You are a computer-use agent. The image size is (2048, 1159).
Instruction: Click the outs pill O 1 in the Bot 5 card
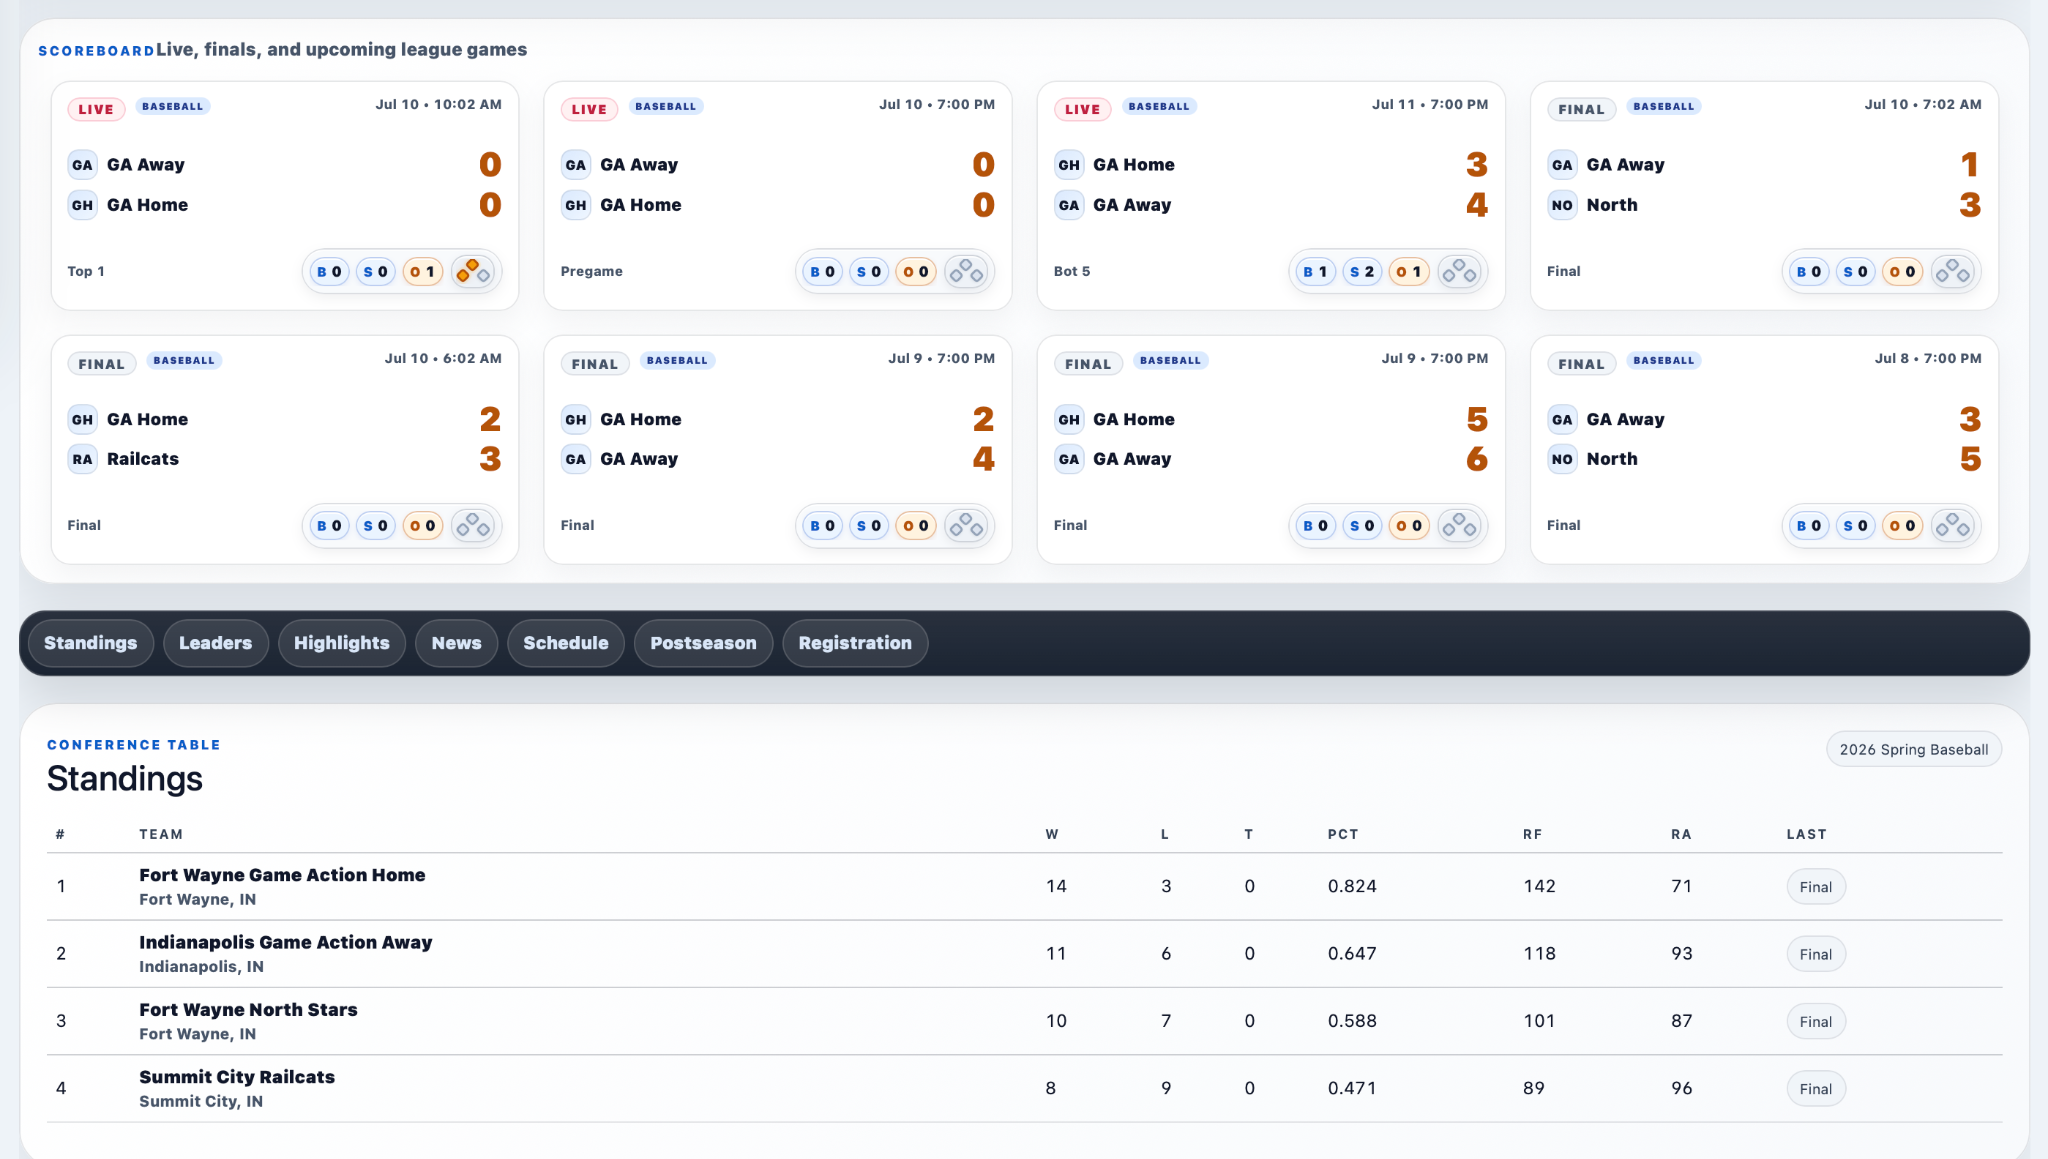tap(1409, 272)
